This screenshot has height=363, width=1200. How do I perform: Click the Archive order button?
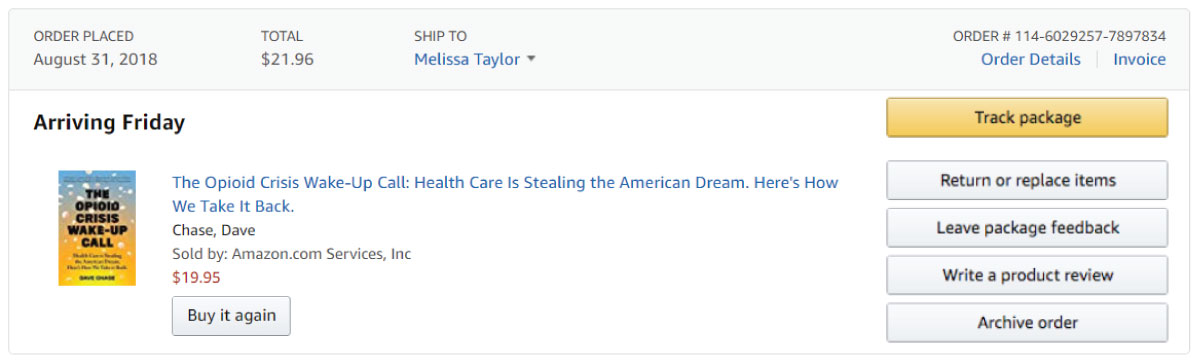point(1027,323)
